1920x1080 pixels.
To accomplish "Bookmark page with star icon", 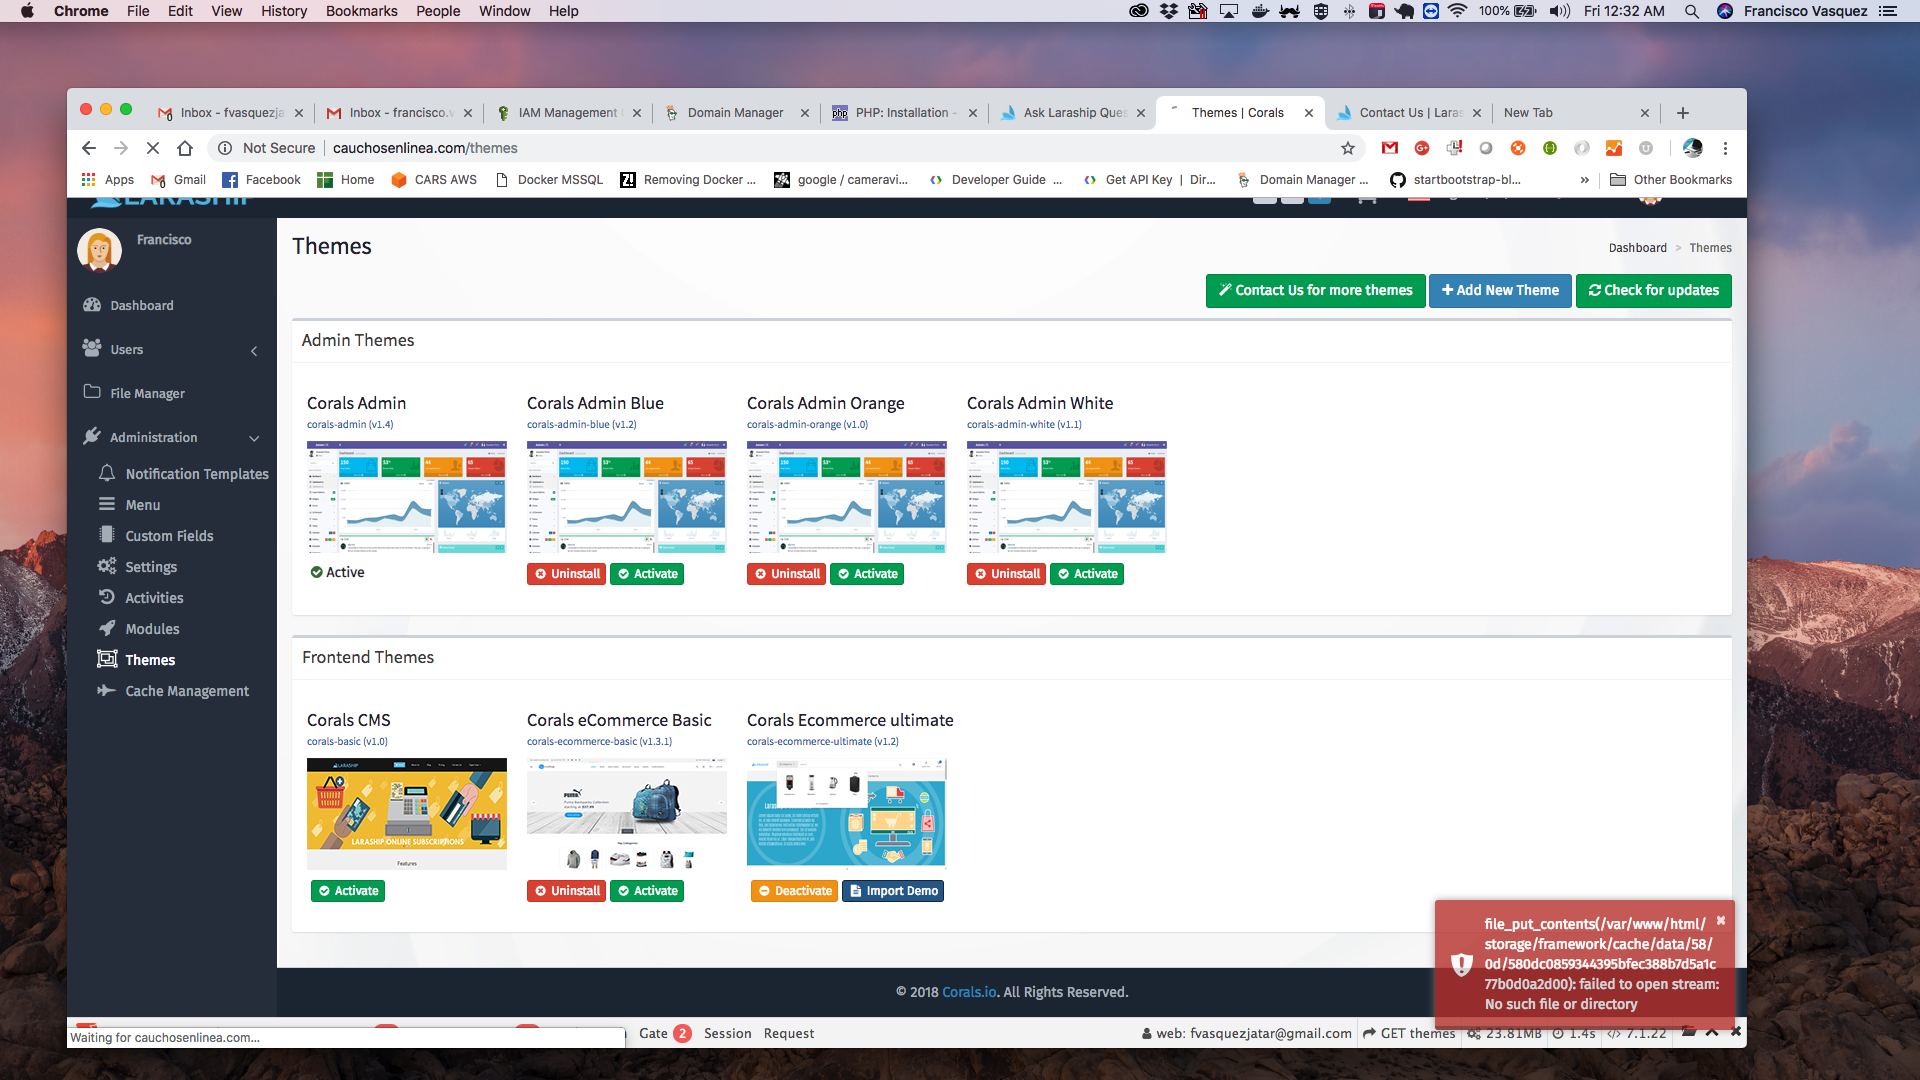I will click(1348, 148).
